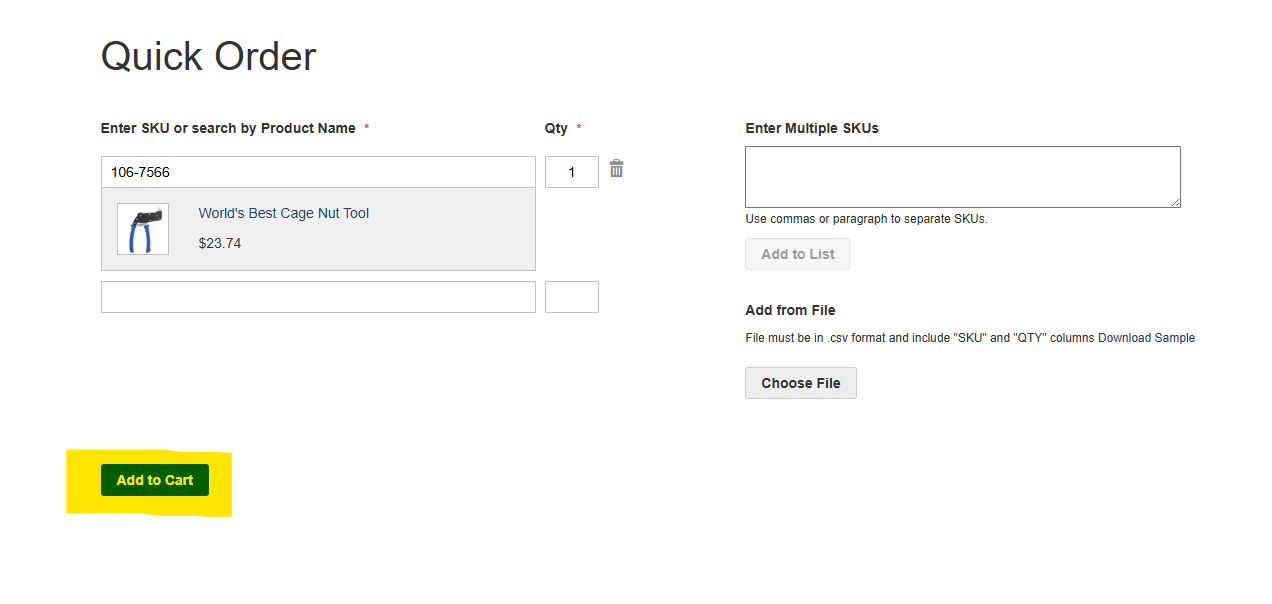Focus the SKU field containing 106-7566
1272x604 pixels.
click(x=318, y=172)
